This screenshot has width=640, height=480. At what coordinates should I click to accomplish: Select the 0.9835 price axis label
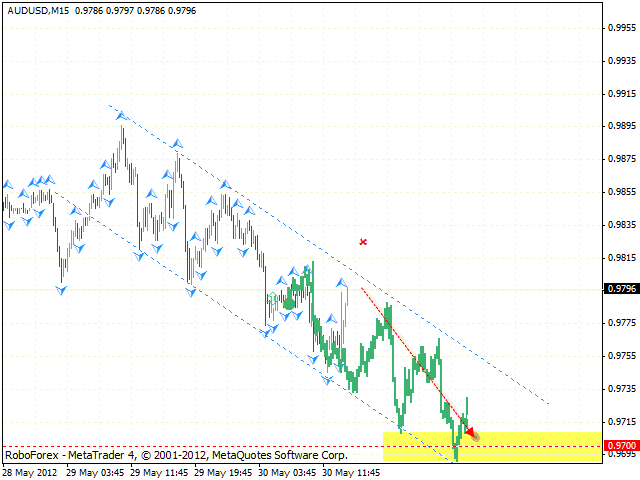click(620, 224)
